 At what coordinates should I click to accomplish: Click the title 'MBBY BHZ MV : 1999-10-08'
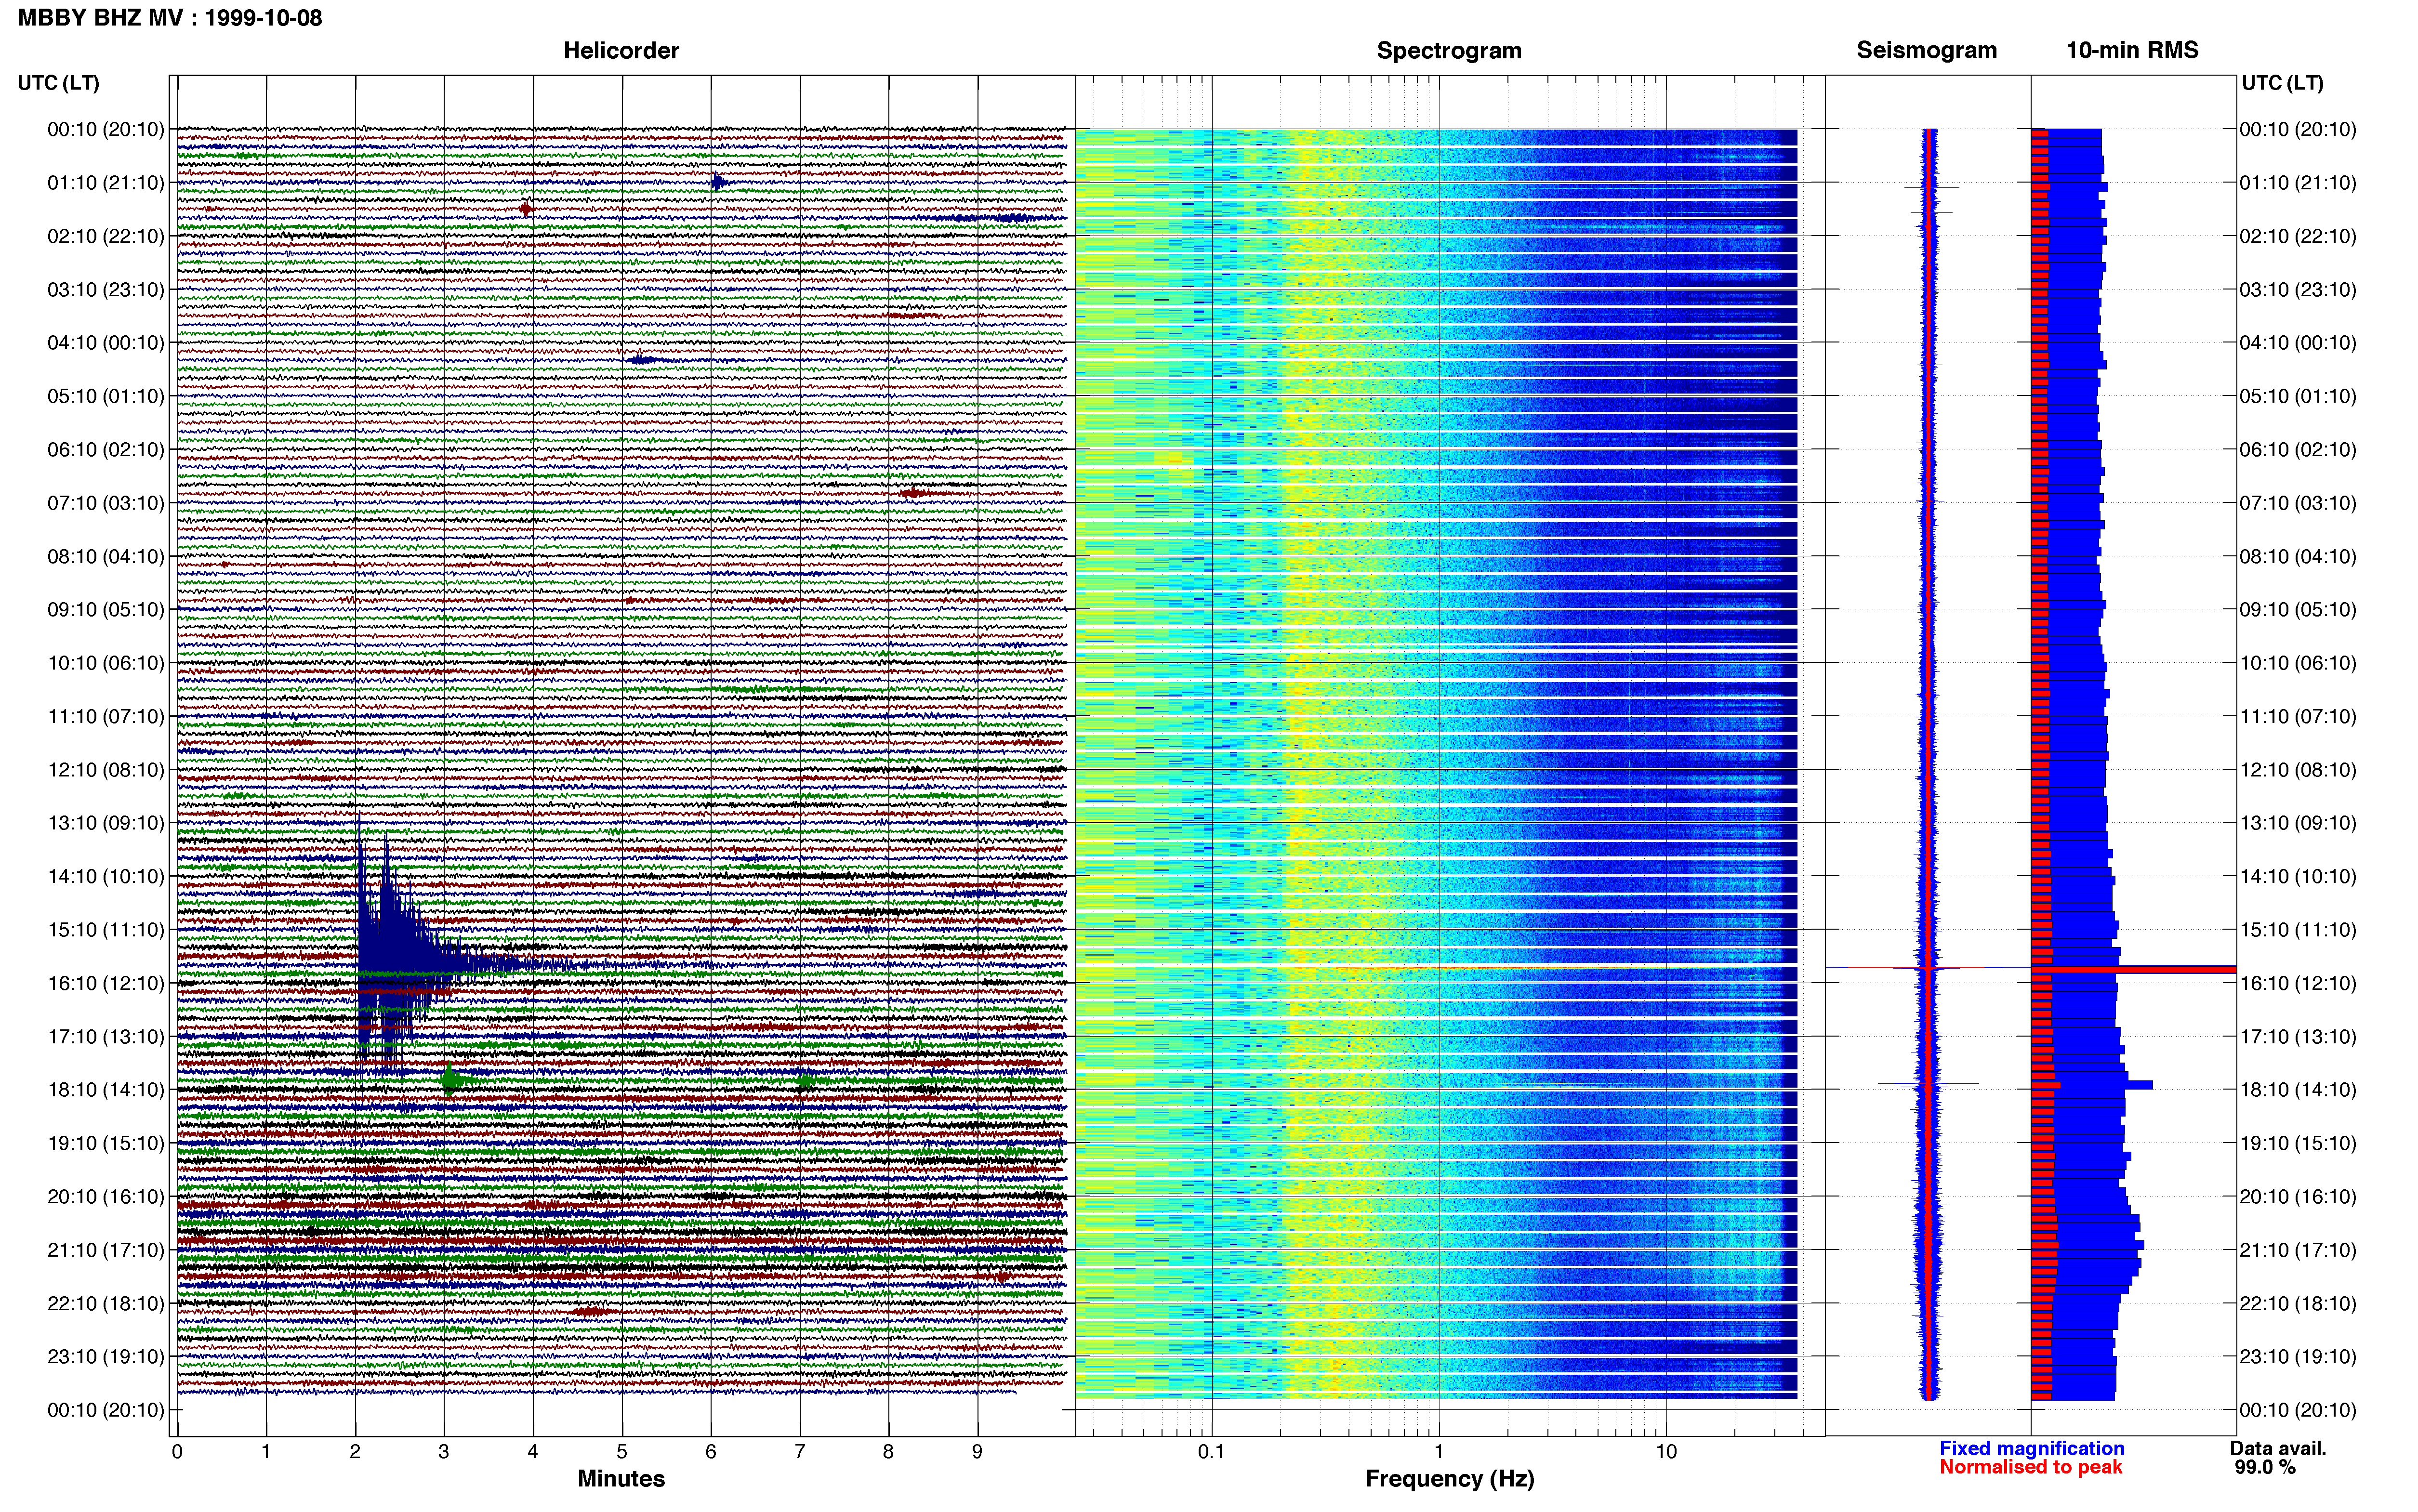click(x=170, y=17)
